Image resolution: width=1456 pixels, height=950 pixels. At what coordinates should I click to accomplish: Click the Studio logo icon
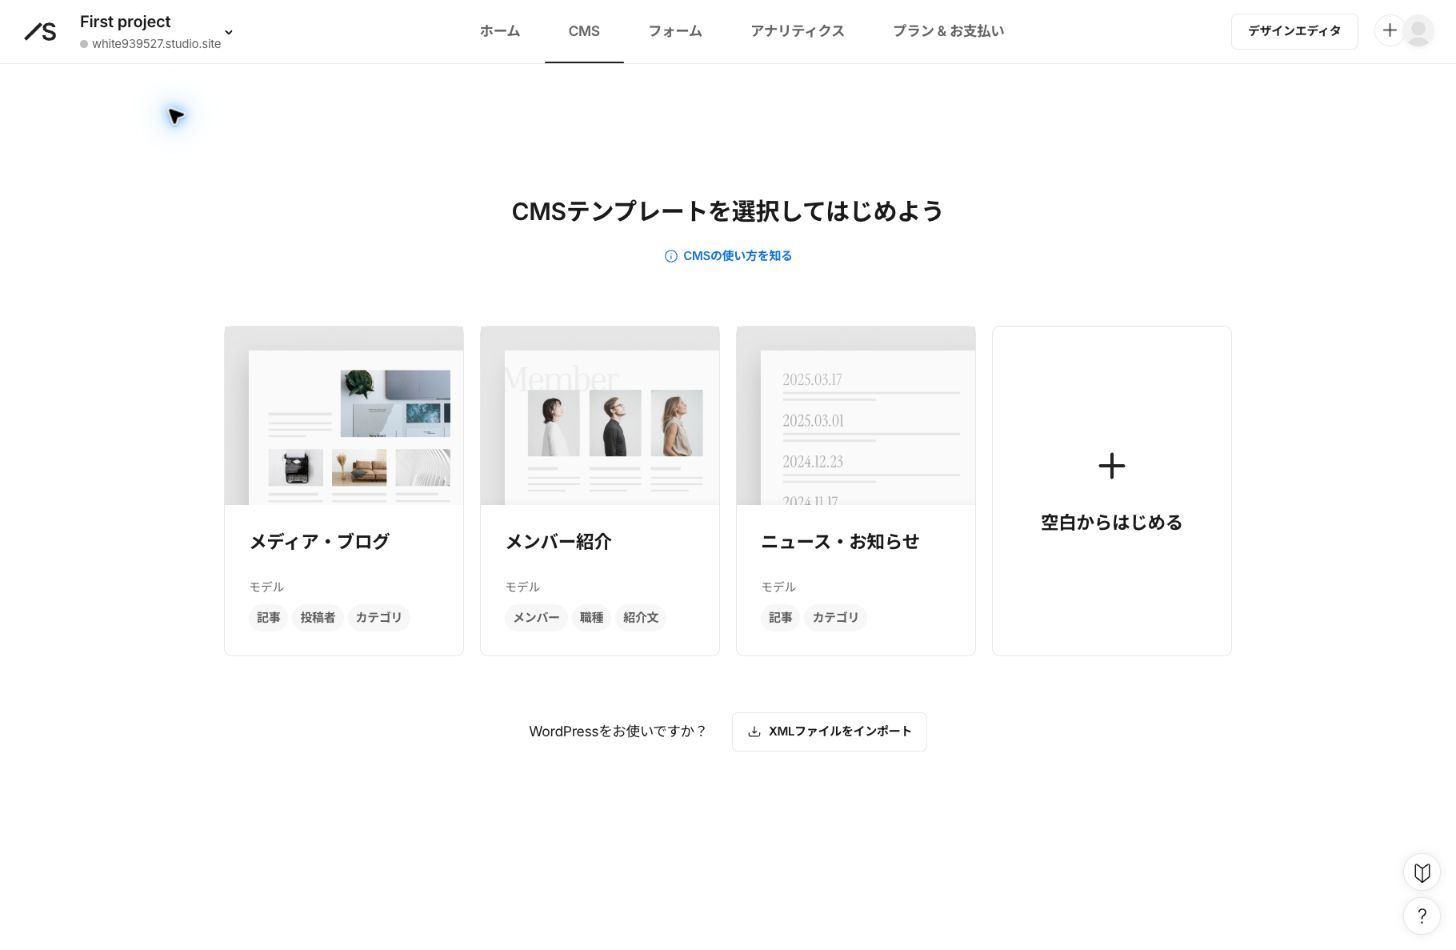(x=40, y=32)
